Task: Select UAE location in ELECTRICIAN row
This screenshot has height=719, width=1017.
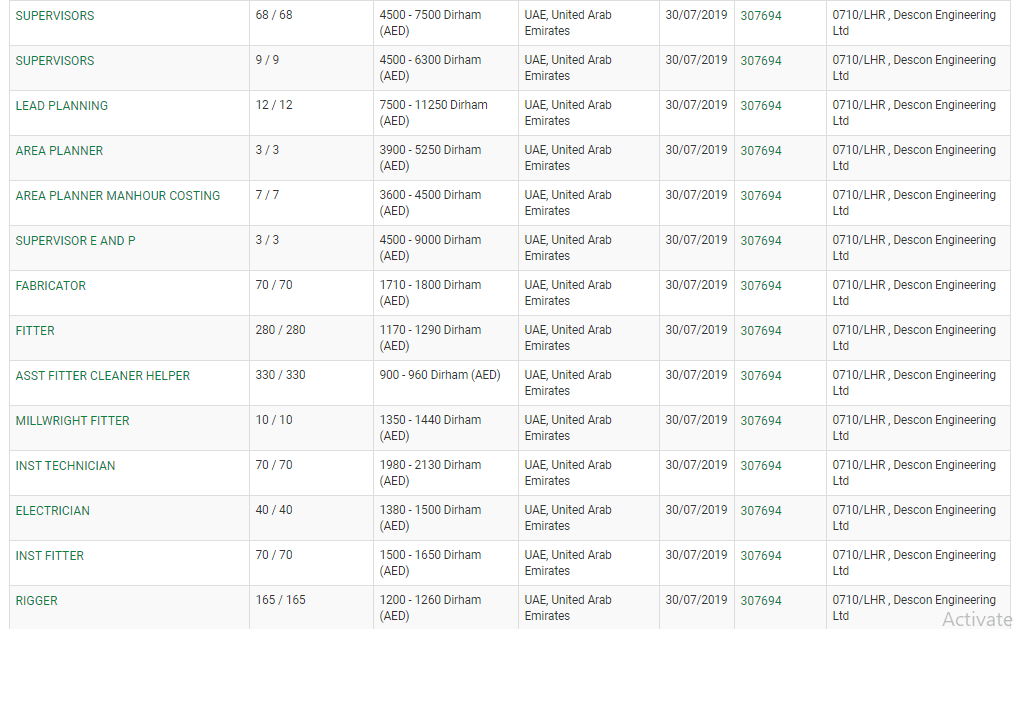Action: coord(568,518)
